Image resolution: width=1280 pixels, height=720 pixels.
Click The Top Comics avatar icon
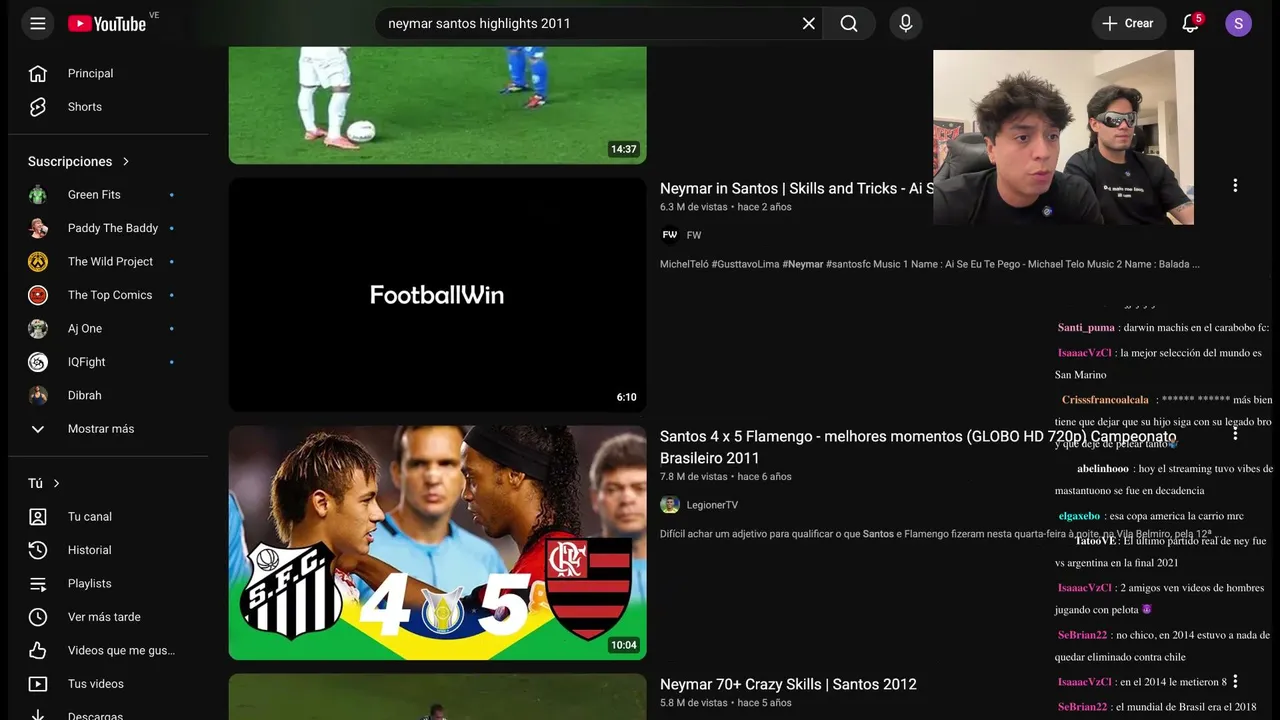click(x=38, y=295)
